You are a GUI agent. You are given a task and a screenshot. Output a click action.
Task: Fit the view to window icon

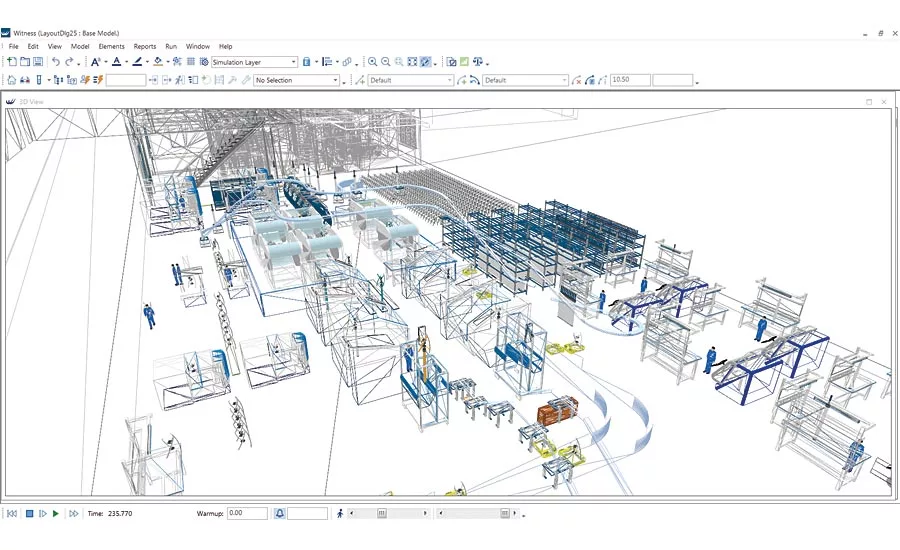(x=412, y=61)
